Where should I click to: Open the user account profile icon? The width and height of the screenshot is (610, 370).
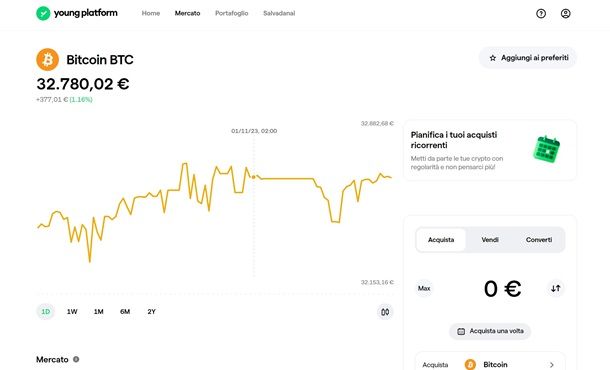tap(565, 14)
